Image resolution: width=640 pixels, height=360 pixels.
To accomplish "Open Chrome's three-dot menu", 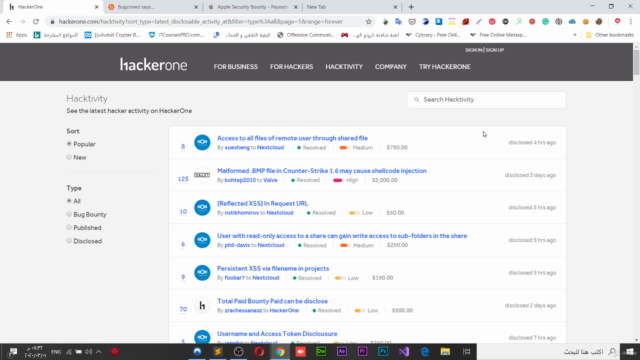I will click(x=631, y=22).
